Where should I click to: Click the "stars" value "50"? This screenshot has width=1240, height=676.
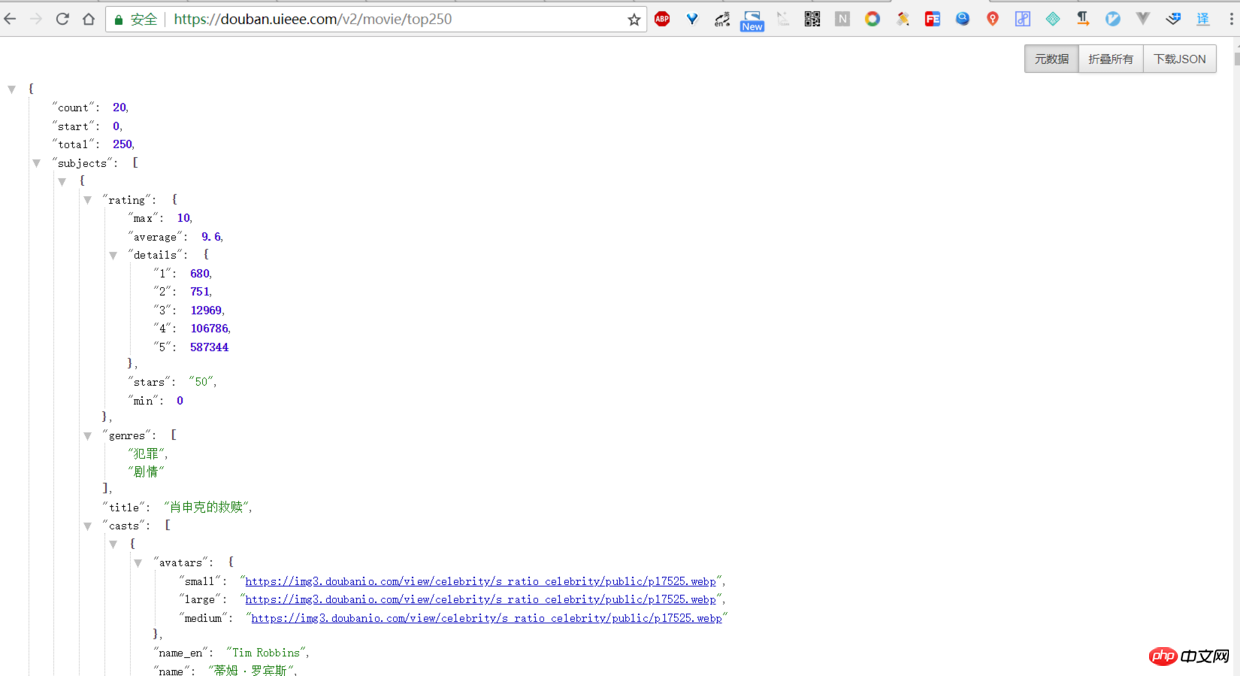(201, 382)
